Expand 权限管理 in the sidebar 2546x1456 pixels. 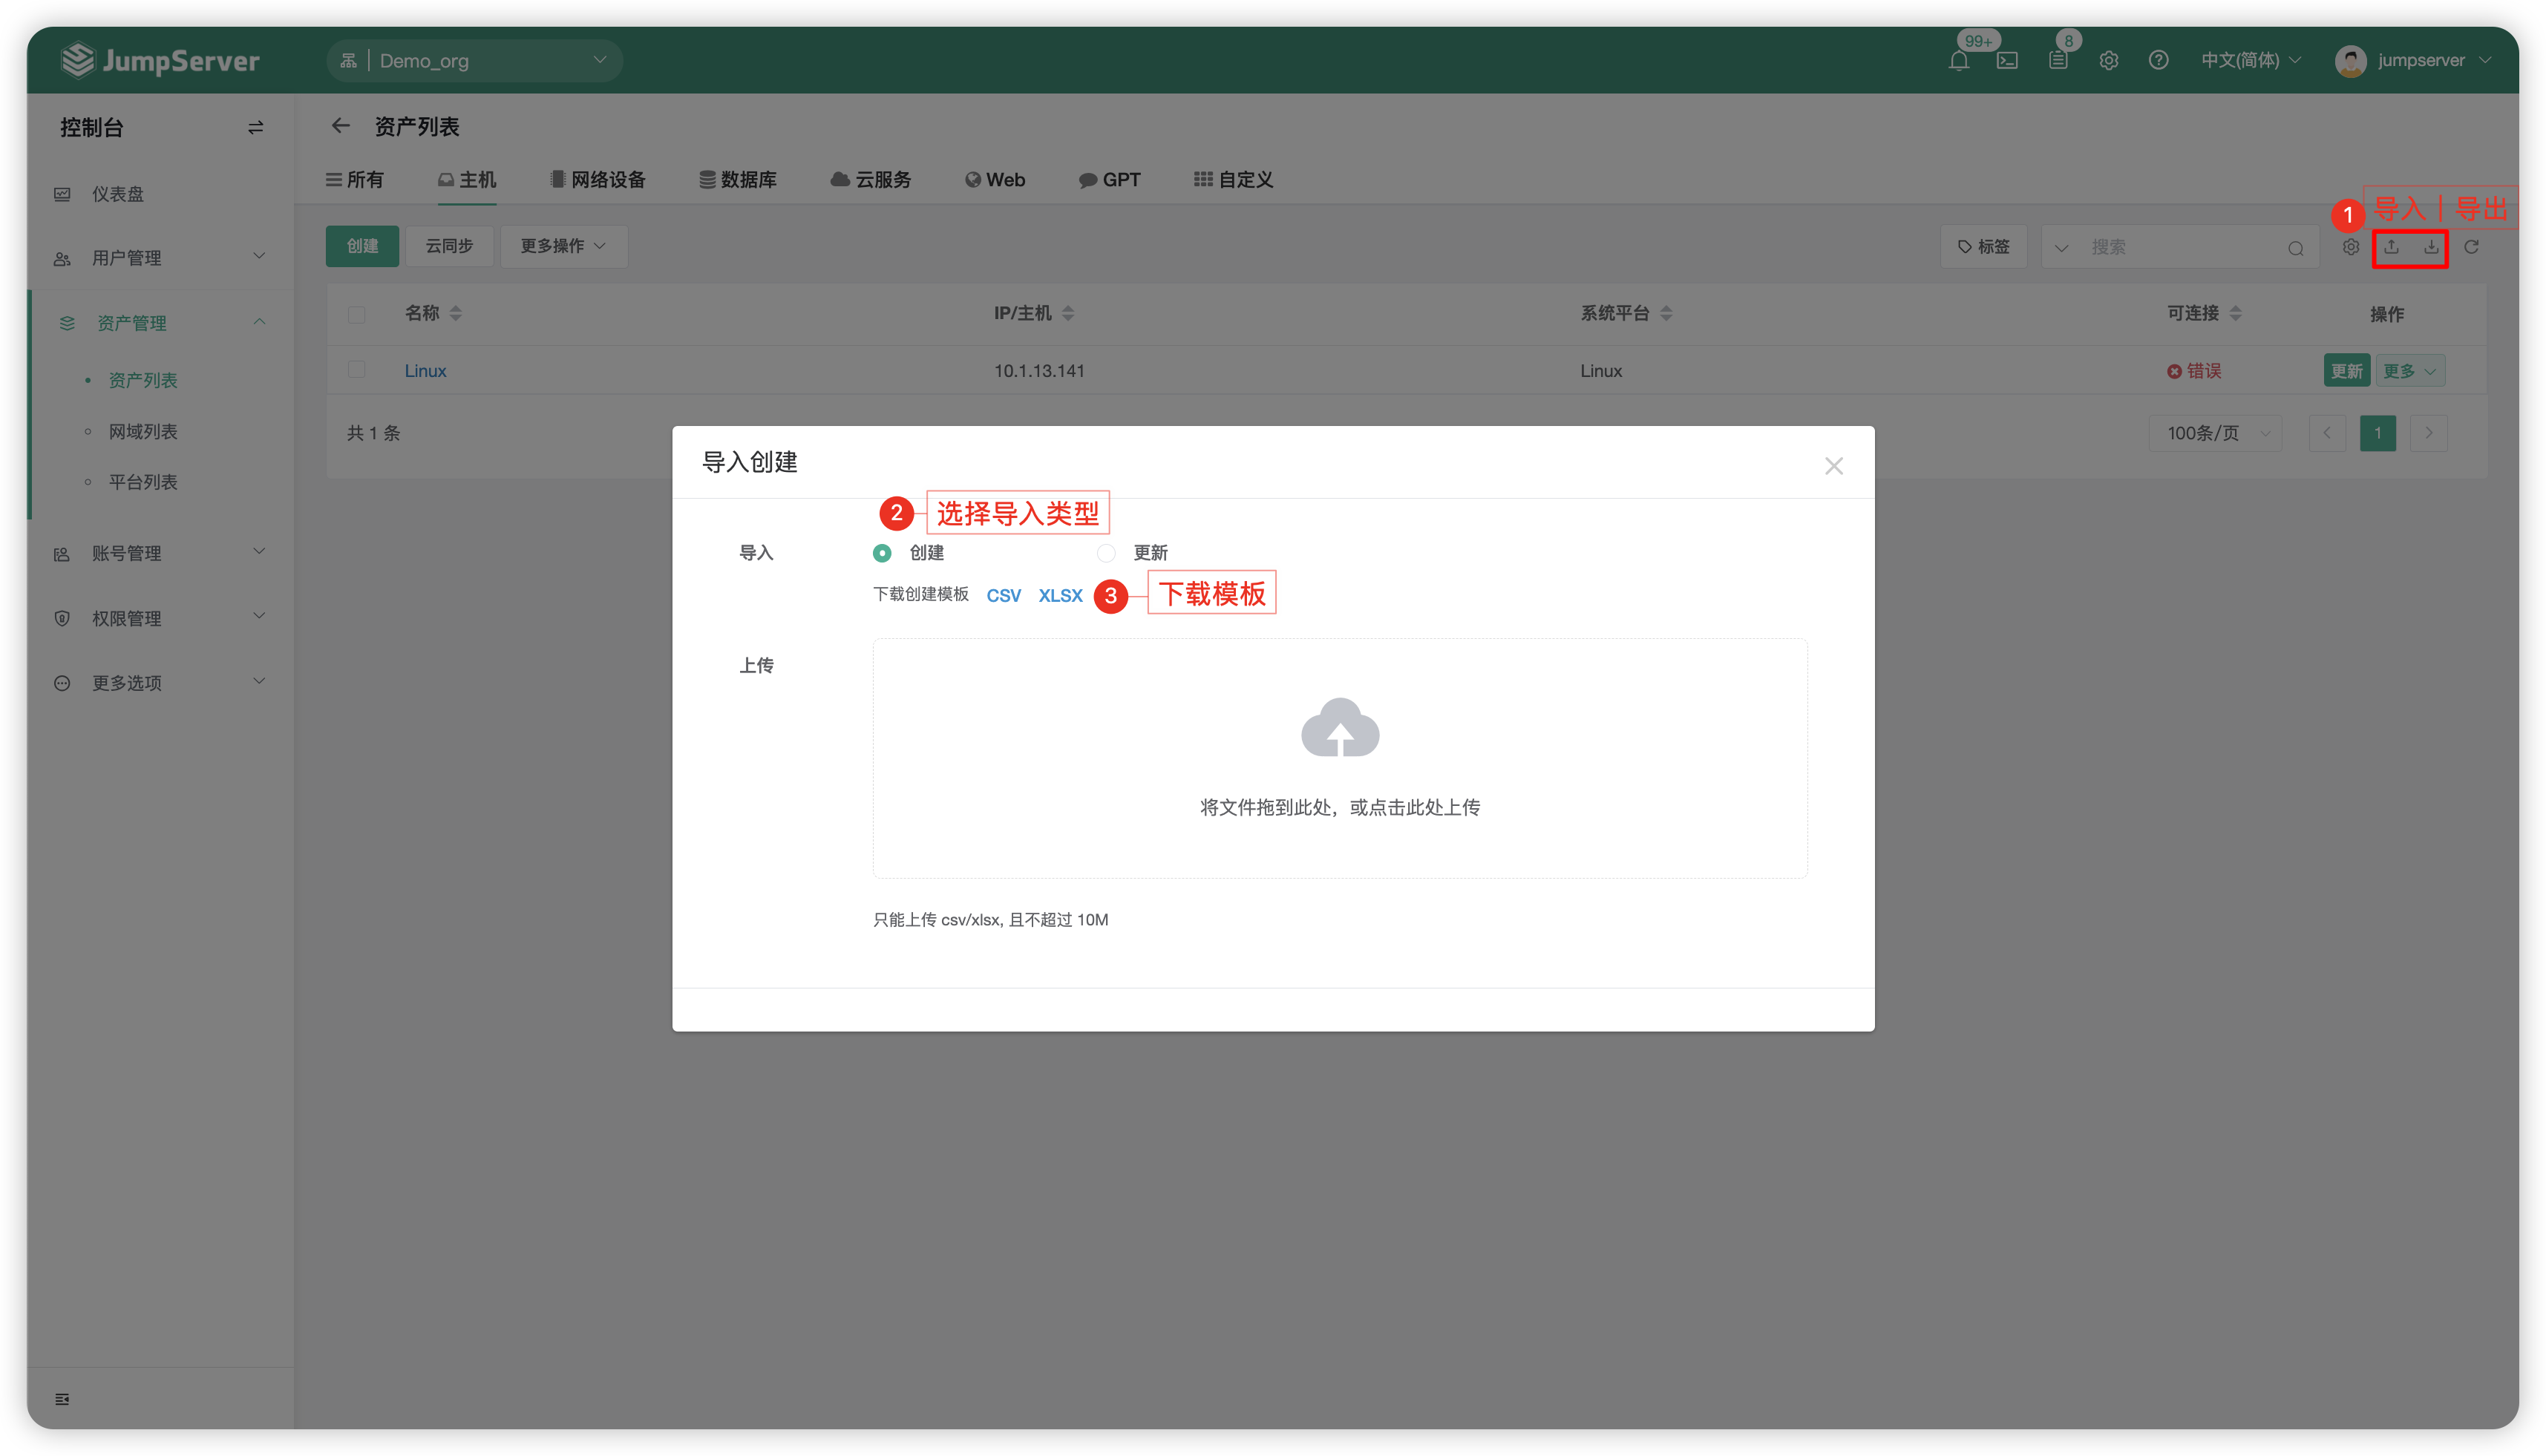pos(160,618)
